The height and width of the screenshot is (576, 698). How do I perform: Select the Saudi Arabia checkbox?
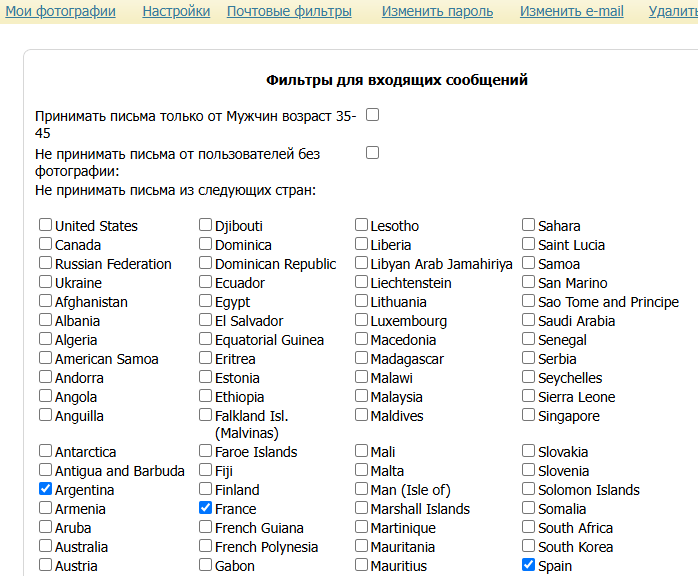point(529,321)
